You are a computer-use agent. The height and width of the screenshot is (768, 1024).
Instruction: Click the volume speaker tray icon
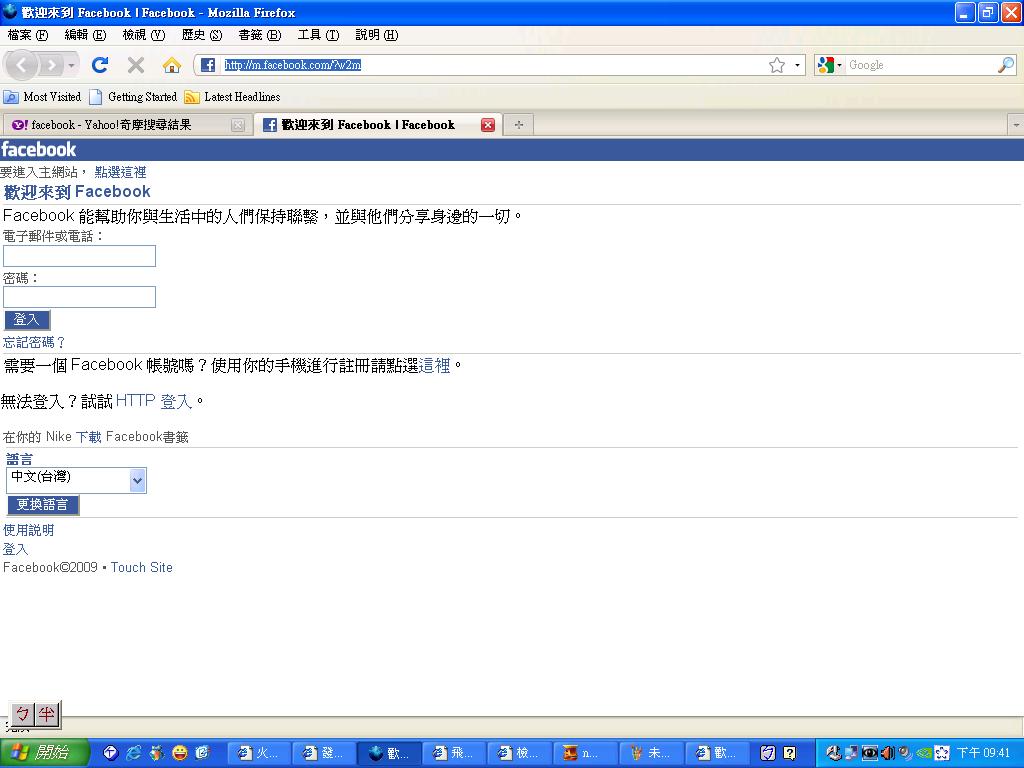[x=887, y=753]
